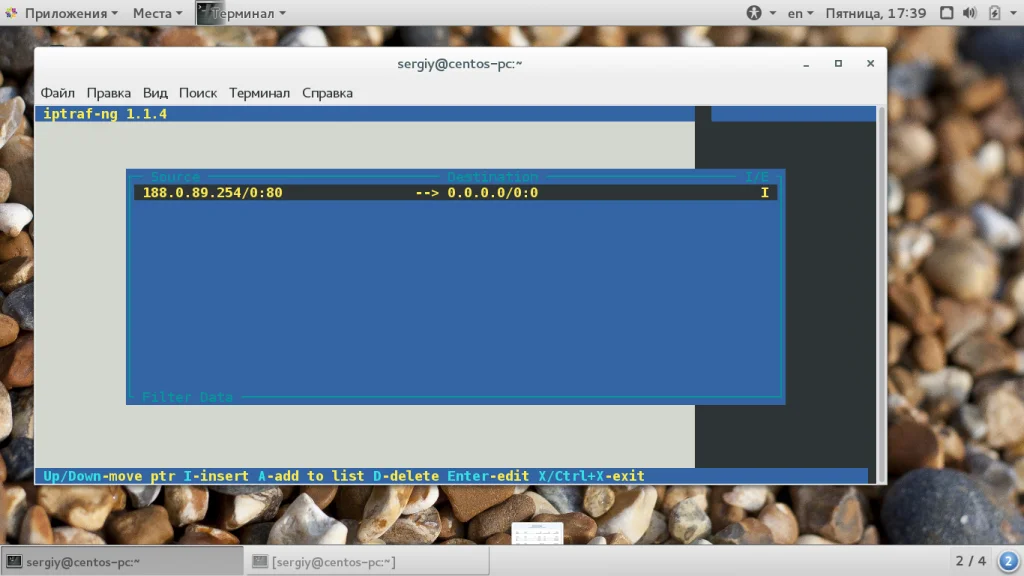Open the Правка menu

[108, 93]
